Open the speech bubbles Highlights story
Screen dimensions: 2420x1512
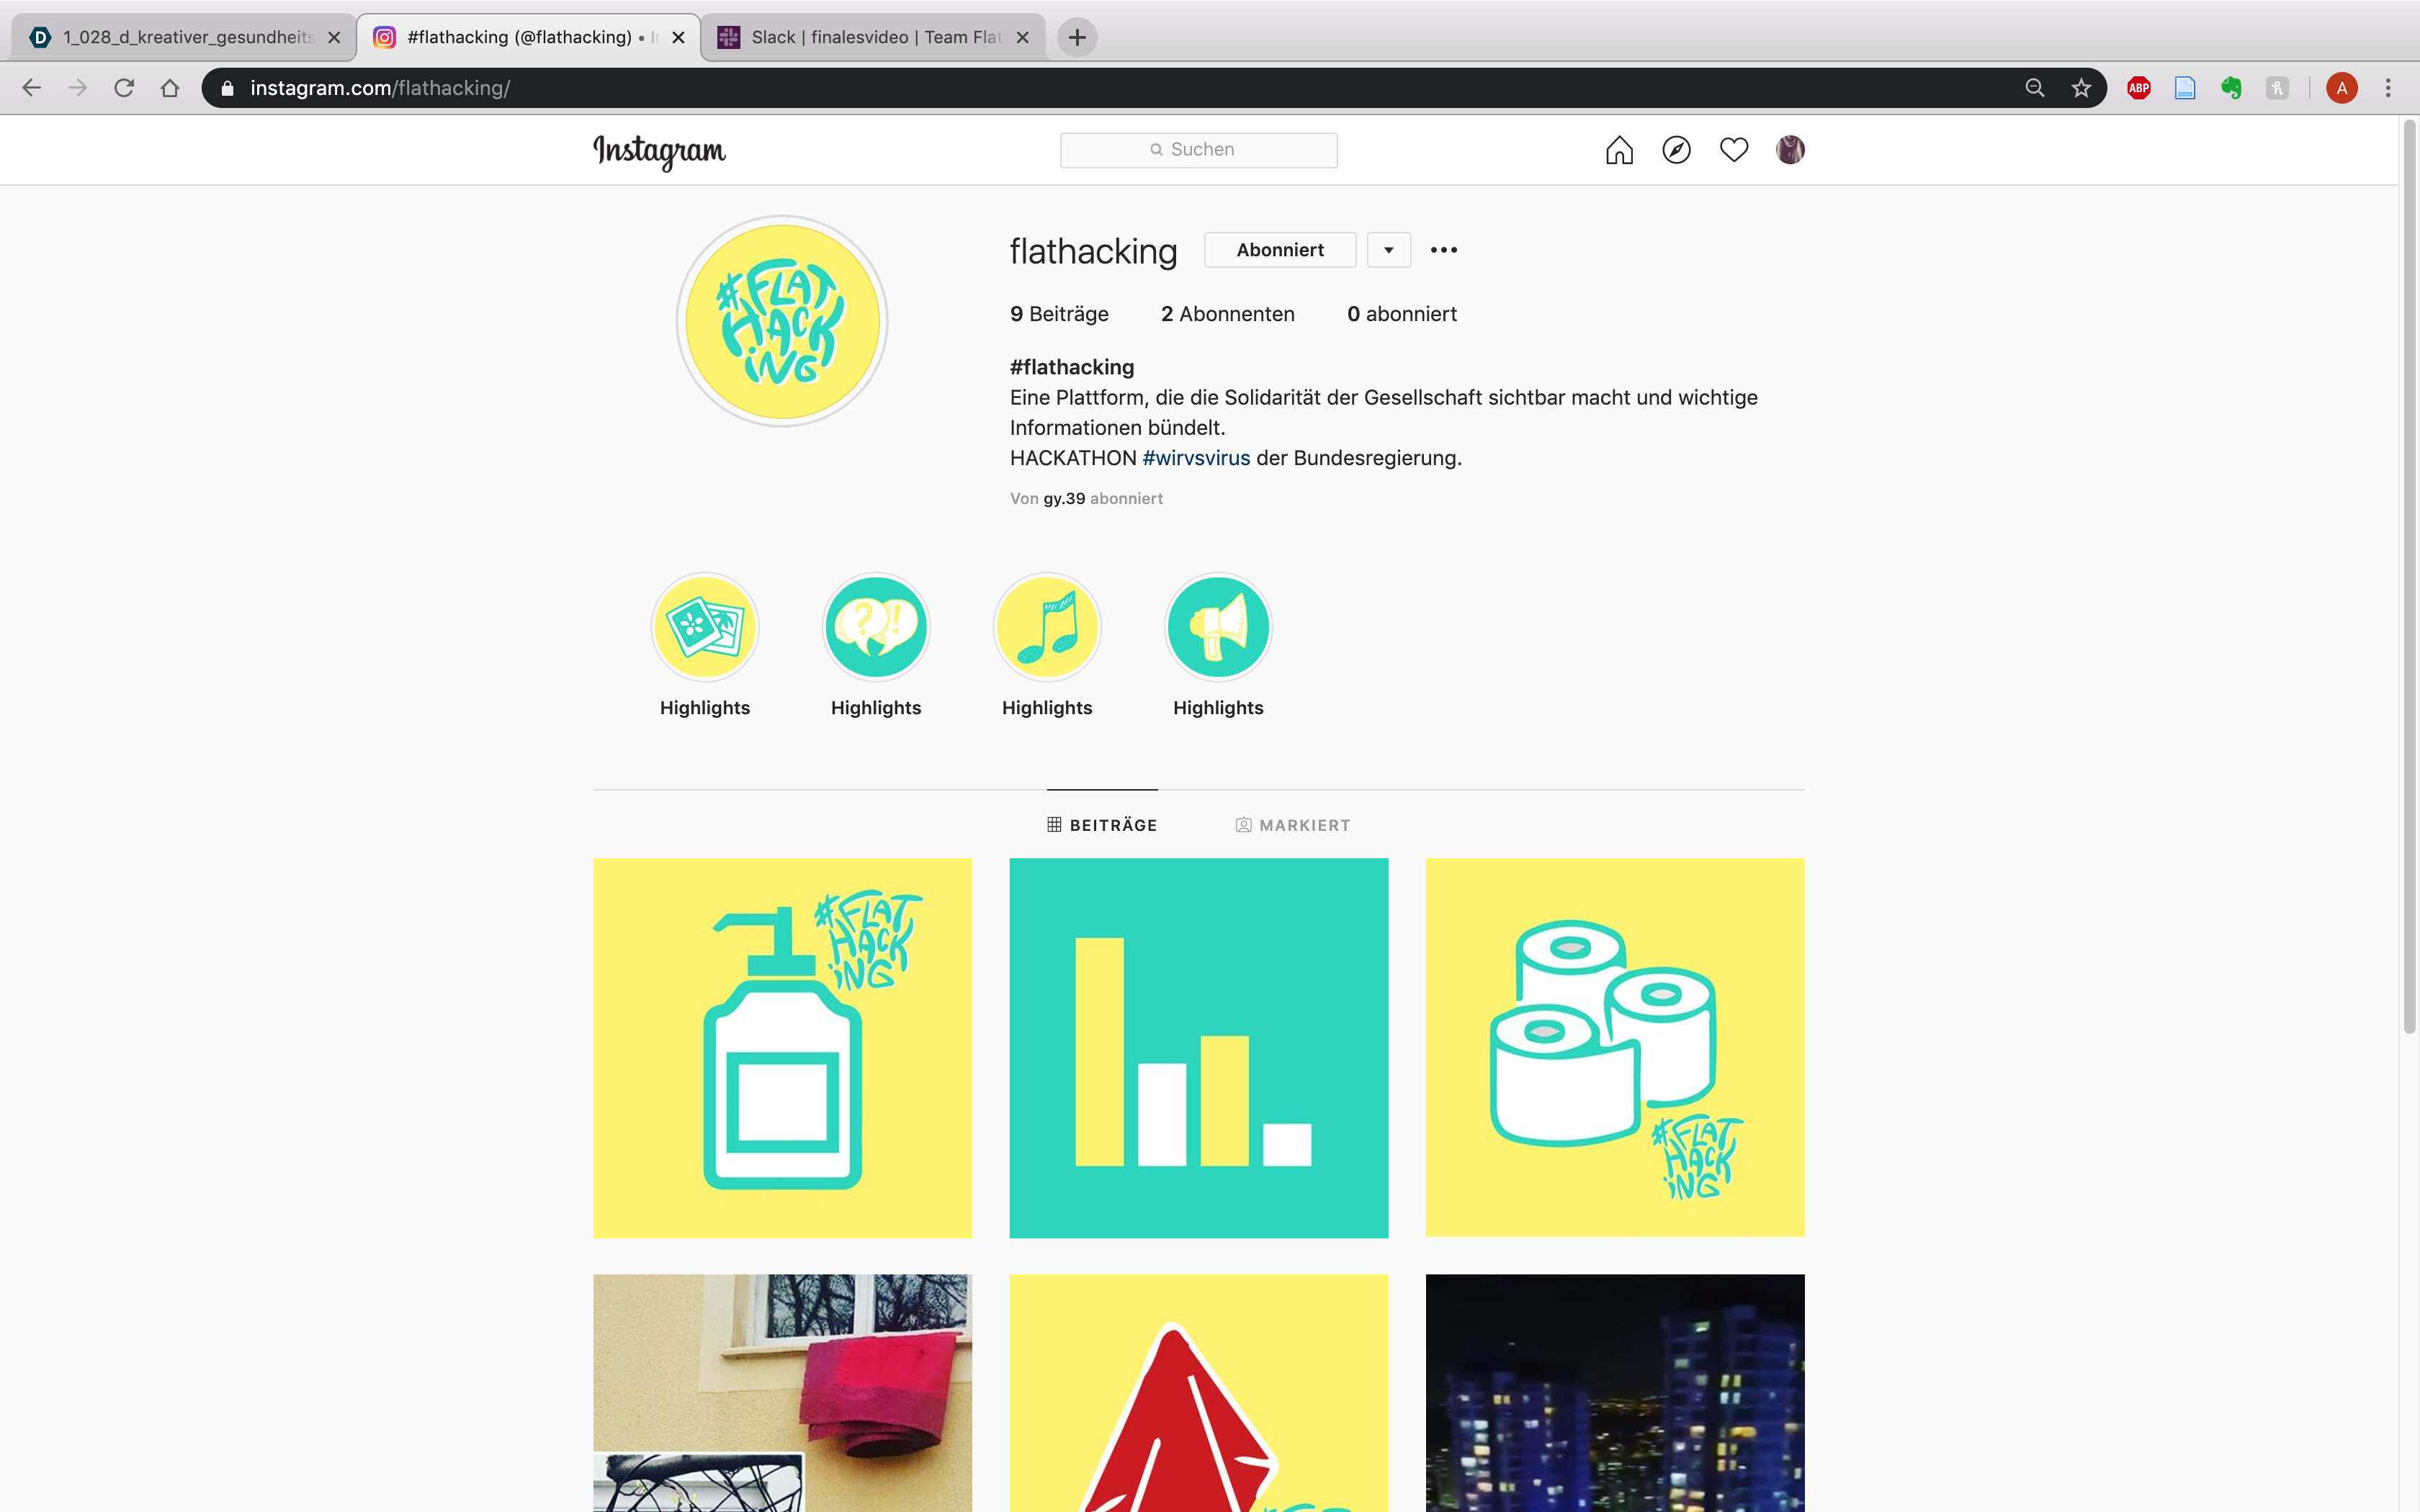coord(875,627)
